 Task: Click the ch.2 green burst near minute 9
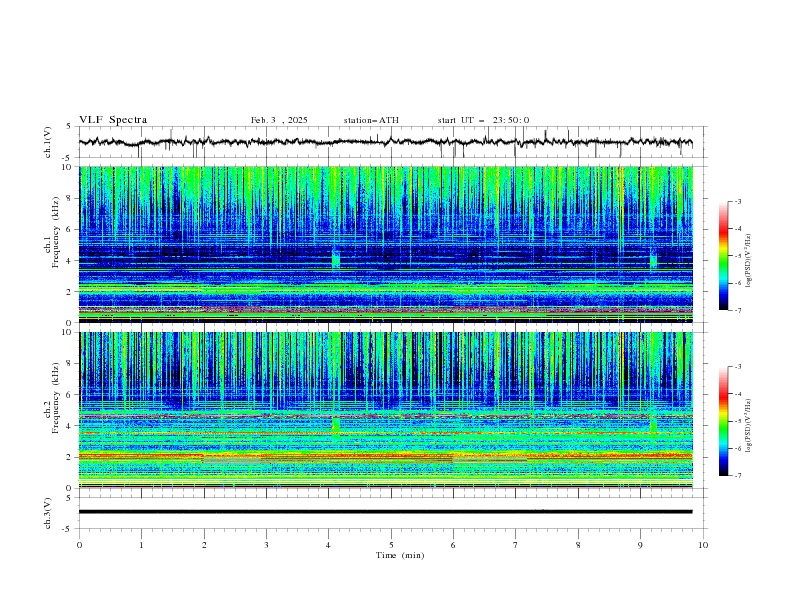[653, 424]
